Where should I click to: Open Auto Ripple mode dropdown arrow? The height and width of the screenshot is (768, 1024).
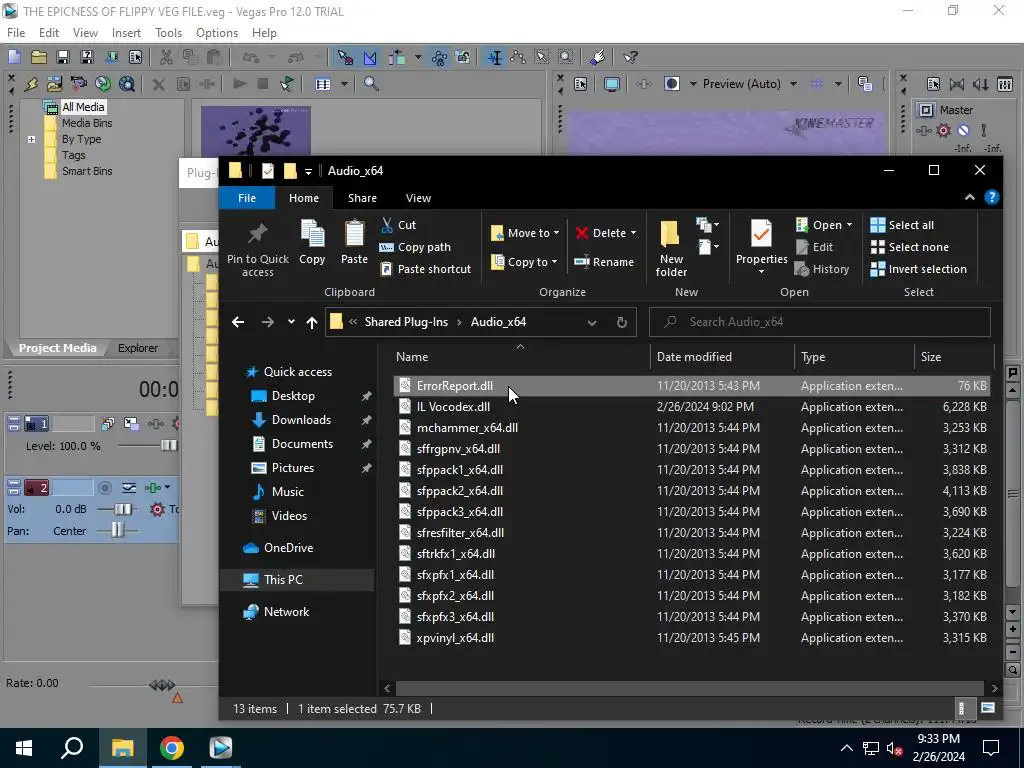(x=417, y=57)
